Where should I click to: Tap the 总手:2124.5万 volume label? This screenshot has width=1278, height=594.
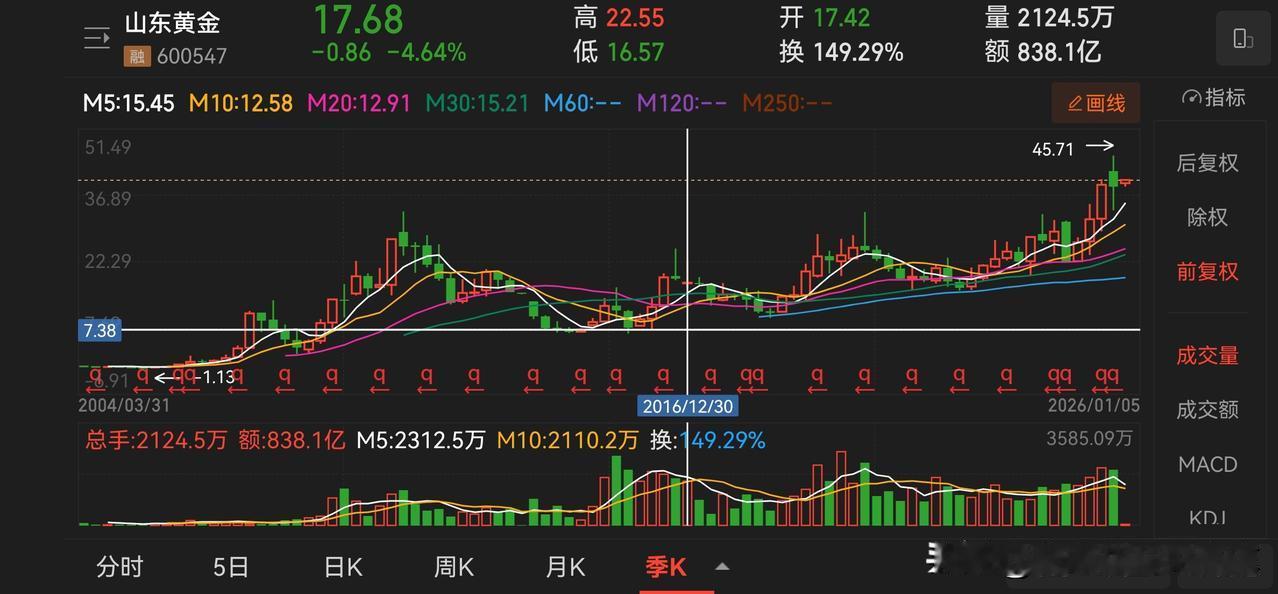[155, 439]
